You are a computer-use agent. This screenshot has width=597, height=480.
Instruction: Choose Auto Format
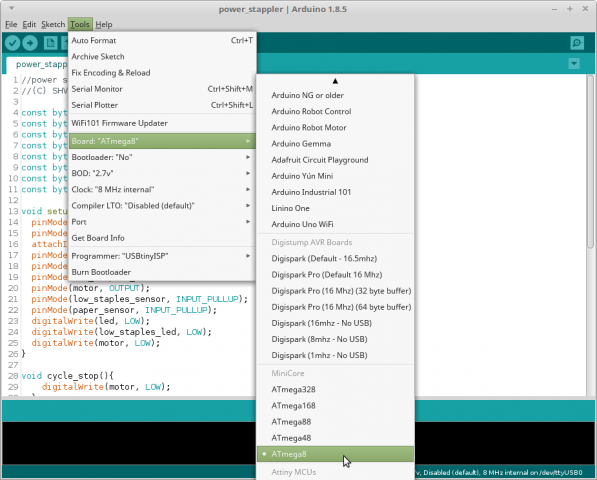pyautogui.click(x=162, y=40)
